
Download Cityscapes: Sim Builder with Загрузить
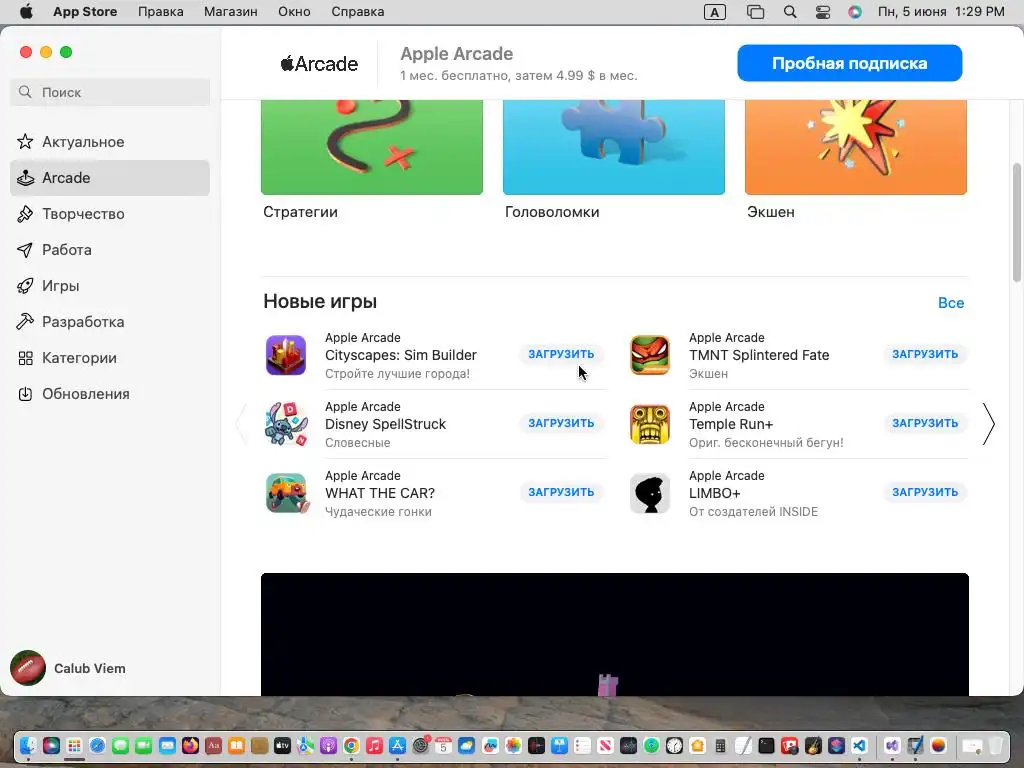click(x=561, y=354)
